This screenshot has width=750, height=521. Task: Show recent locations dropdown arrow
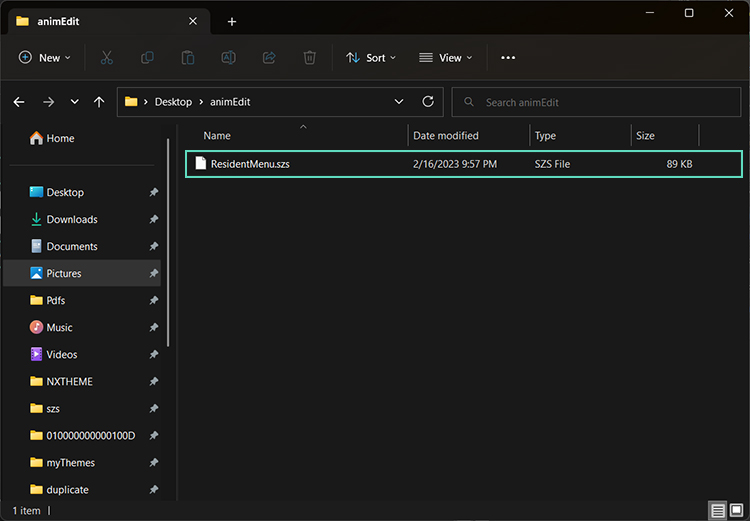click(74, 102)
